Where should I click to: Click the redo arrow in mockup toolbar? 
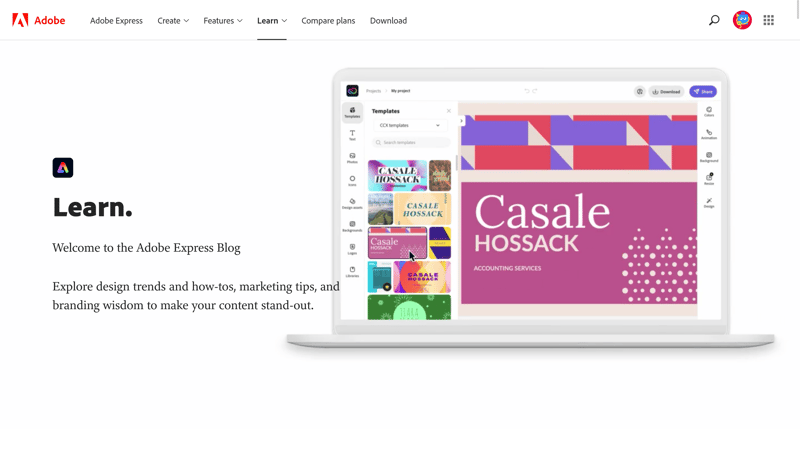coord(535,91)
